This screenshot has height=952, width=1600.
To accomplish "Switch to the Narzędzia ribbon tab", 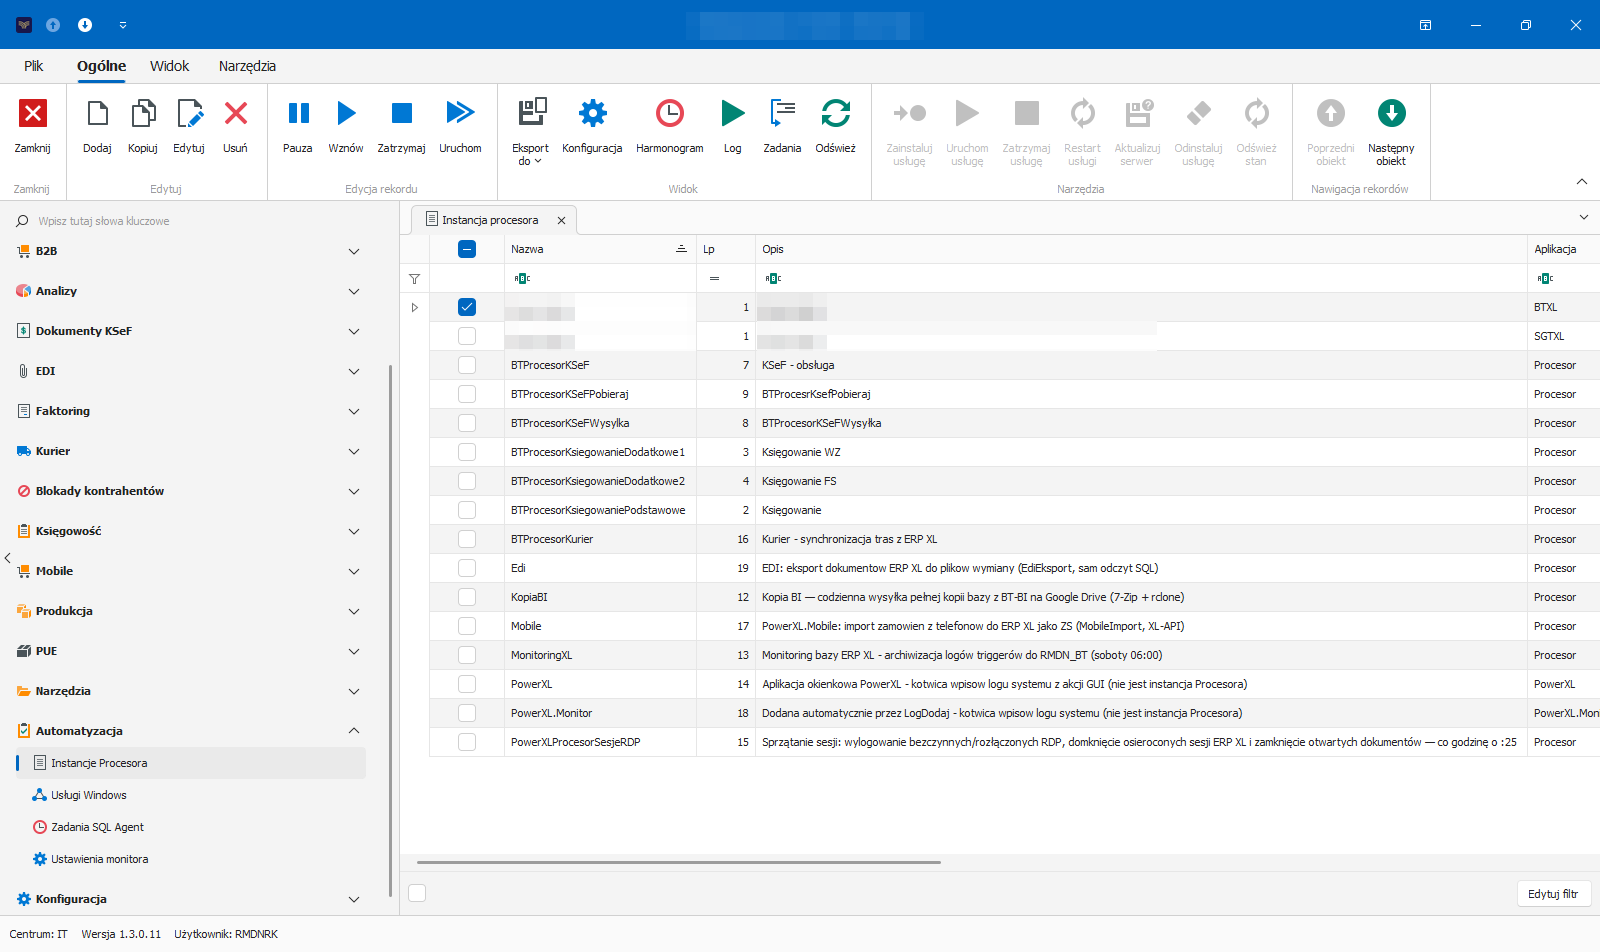I will tap(247, 66).
